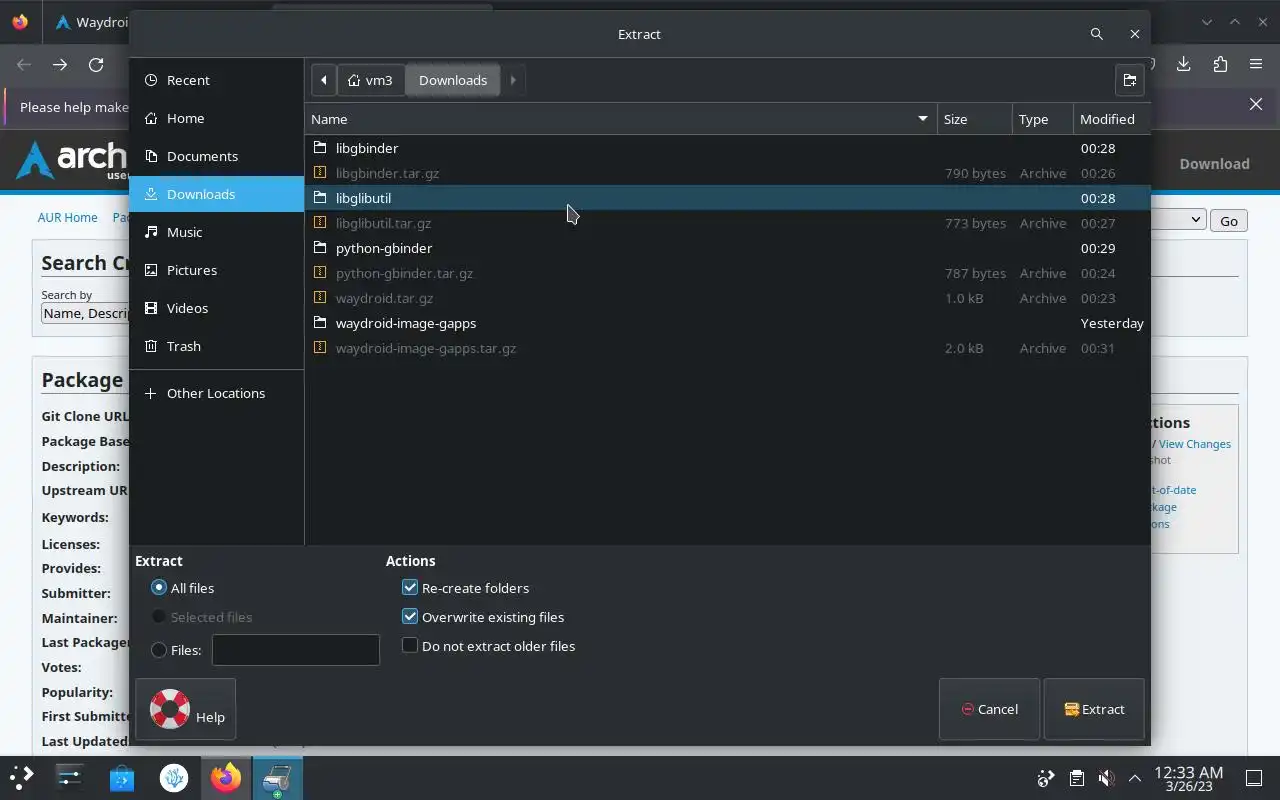Select libglibutil folder row
This screenshot has width=1280, height=800.
727,198
